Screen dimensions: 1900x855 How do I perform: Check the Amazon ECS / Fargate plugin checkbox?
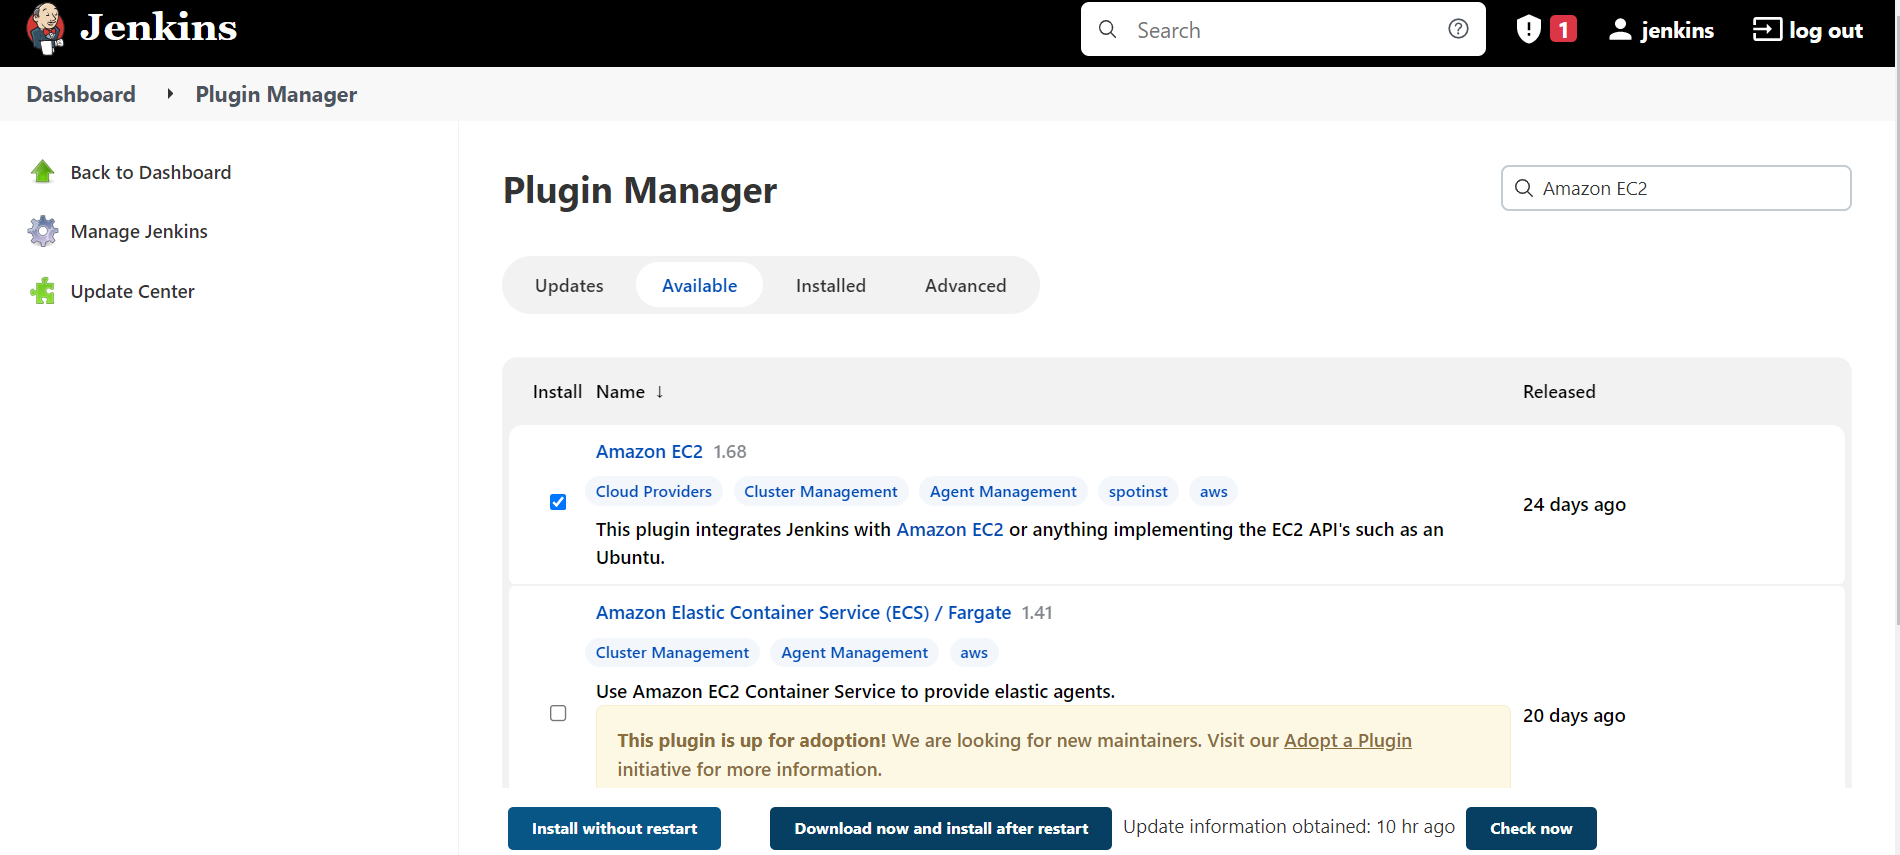click(x=558, y=713)
